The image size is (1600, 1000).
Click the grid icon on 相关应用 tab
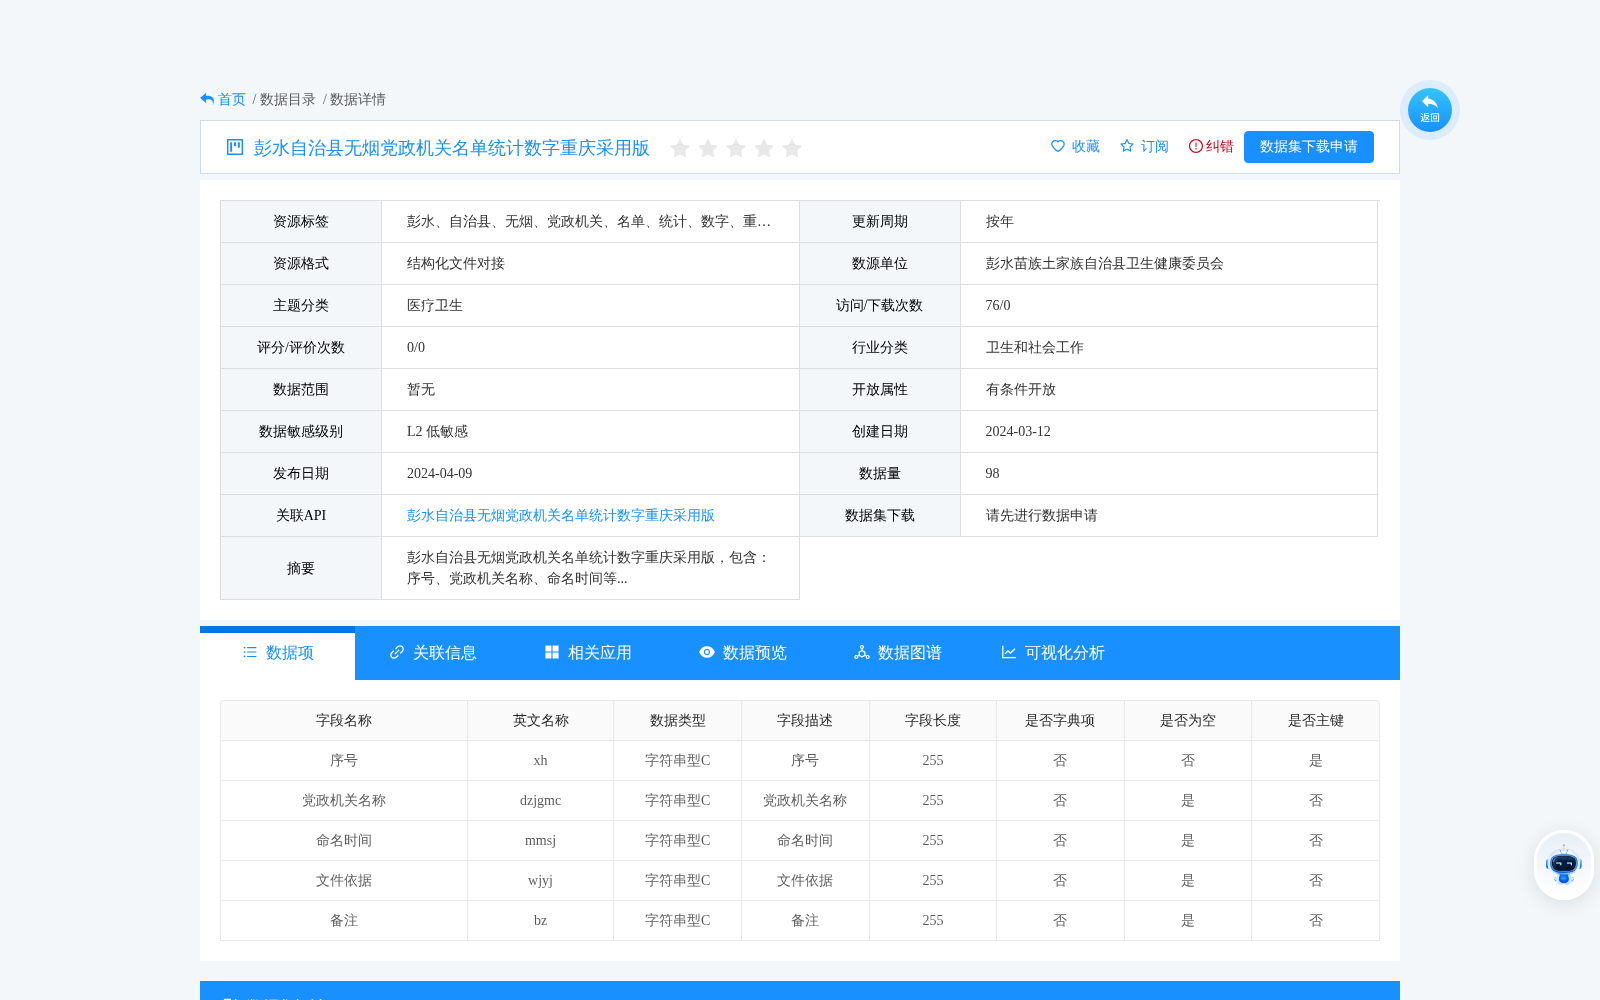552,652
